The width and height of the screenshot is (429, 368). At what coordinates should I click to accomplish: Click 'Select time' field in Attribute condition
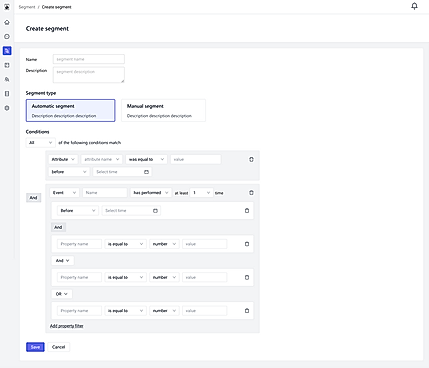[122, 172]
